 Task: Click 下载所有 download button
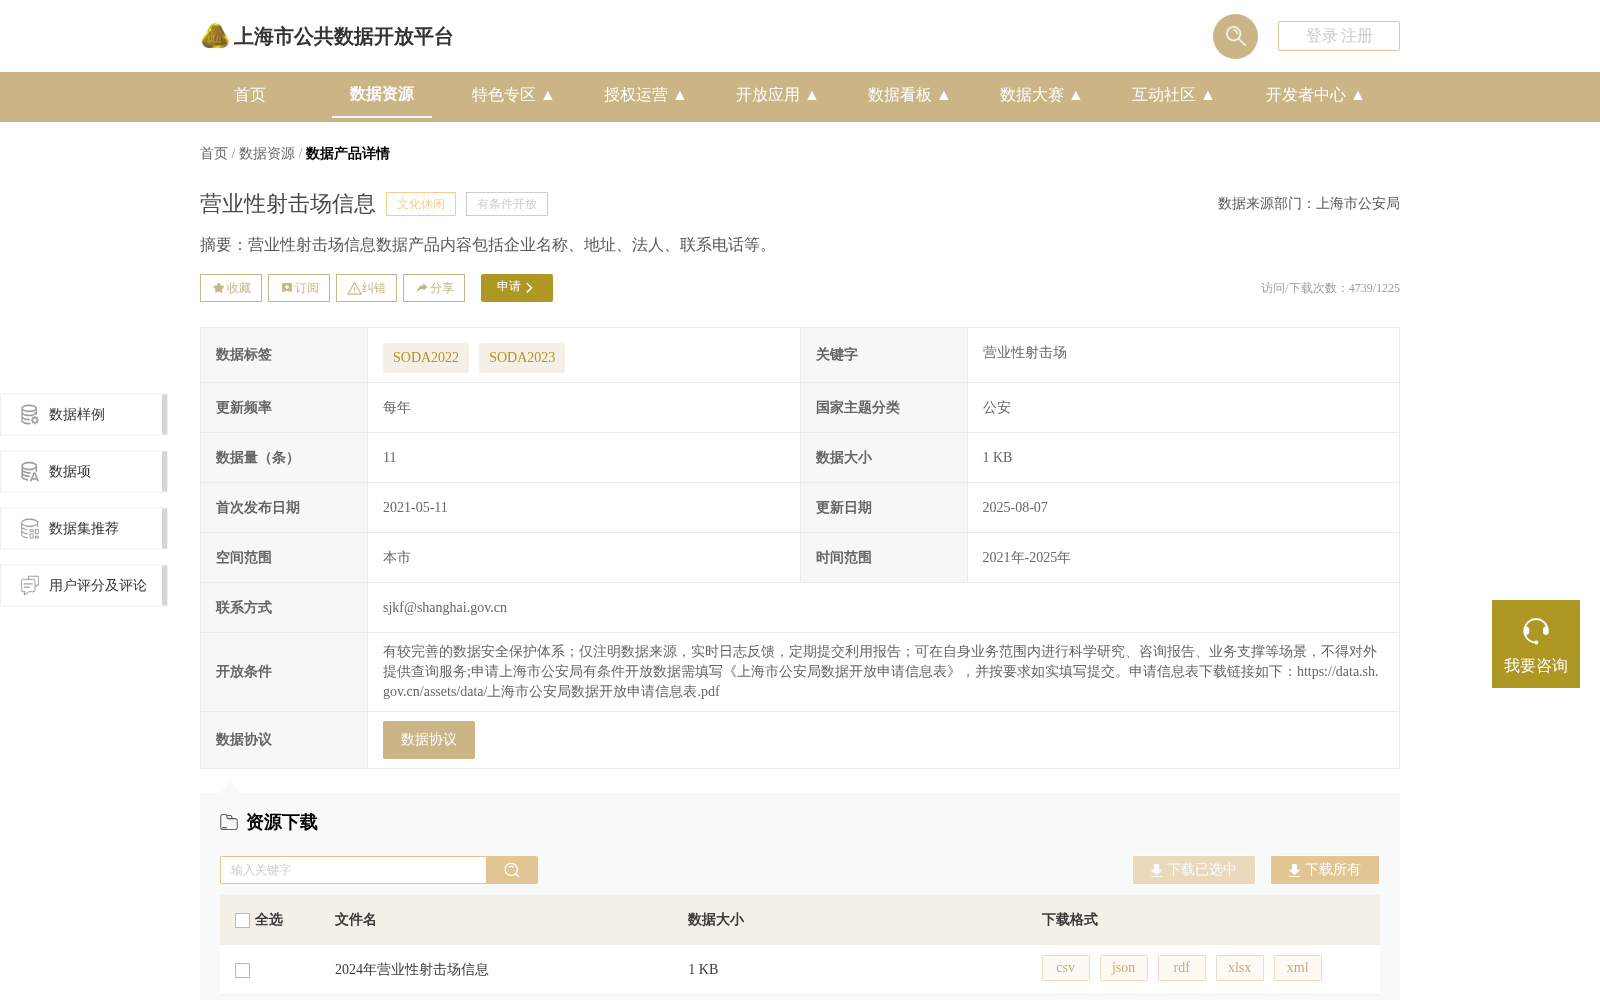click(1325, 870)
